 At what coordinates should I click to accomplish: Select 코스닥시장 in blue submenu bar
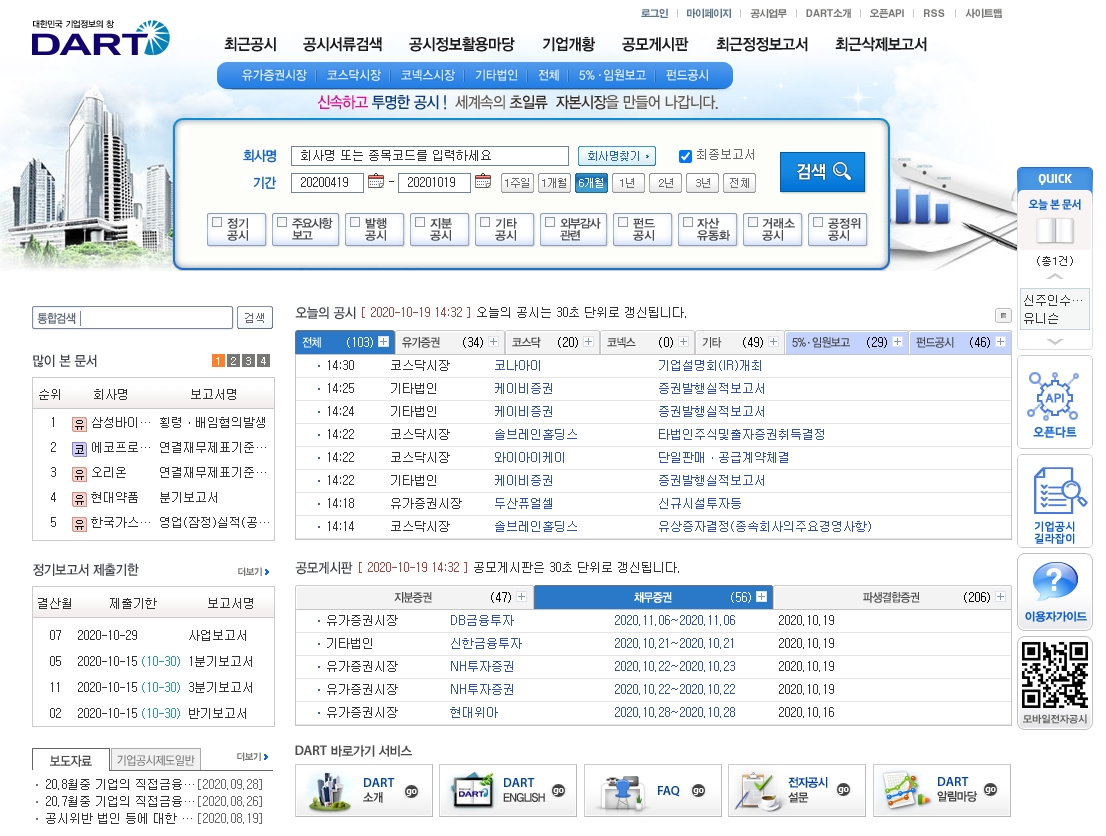pos(353,75)
